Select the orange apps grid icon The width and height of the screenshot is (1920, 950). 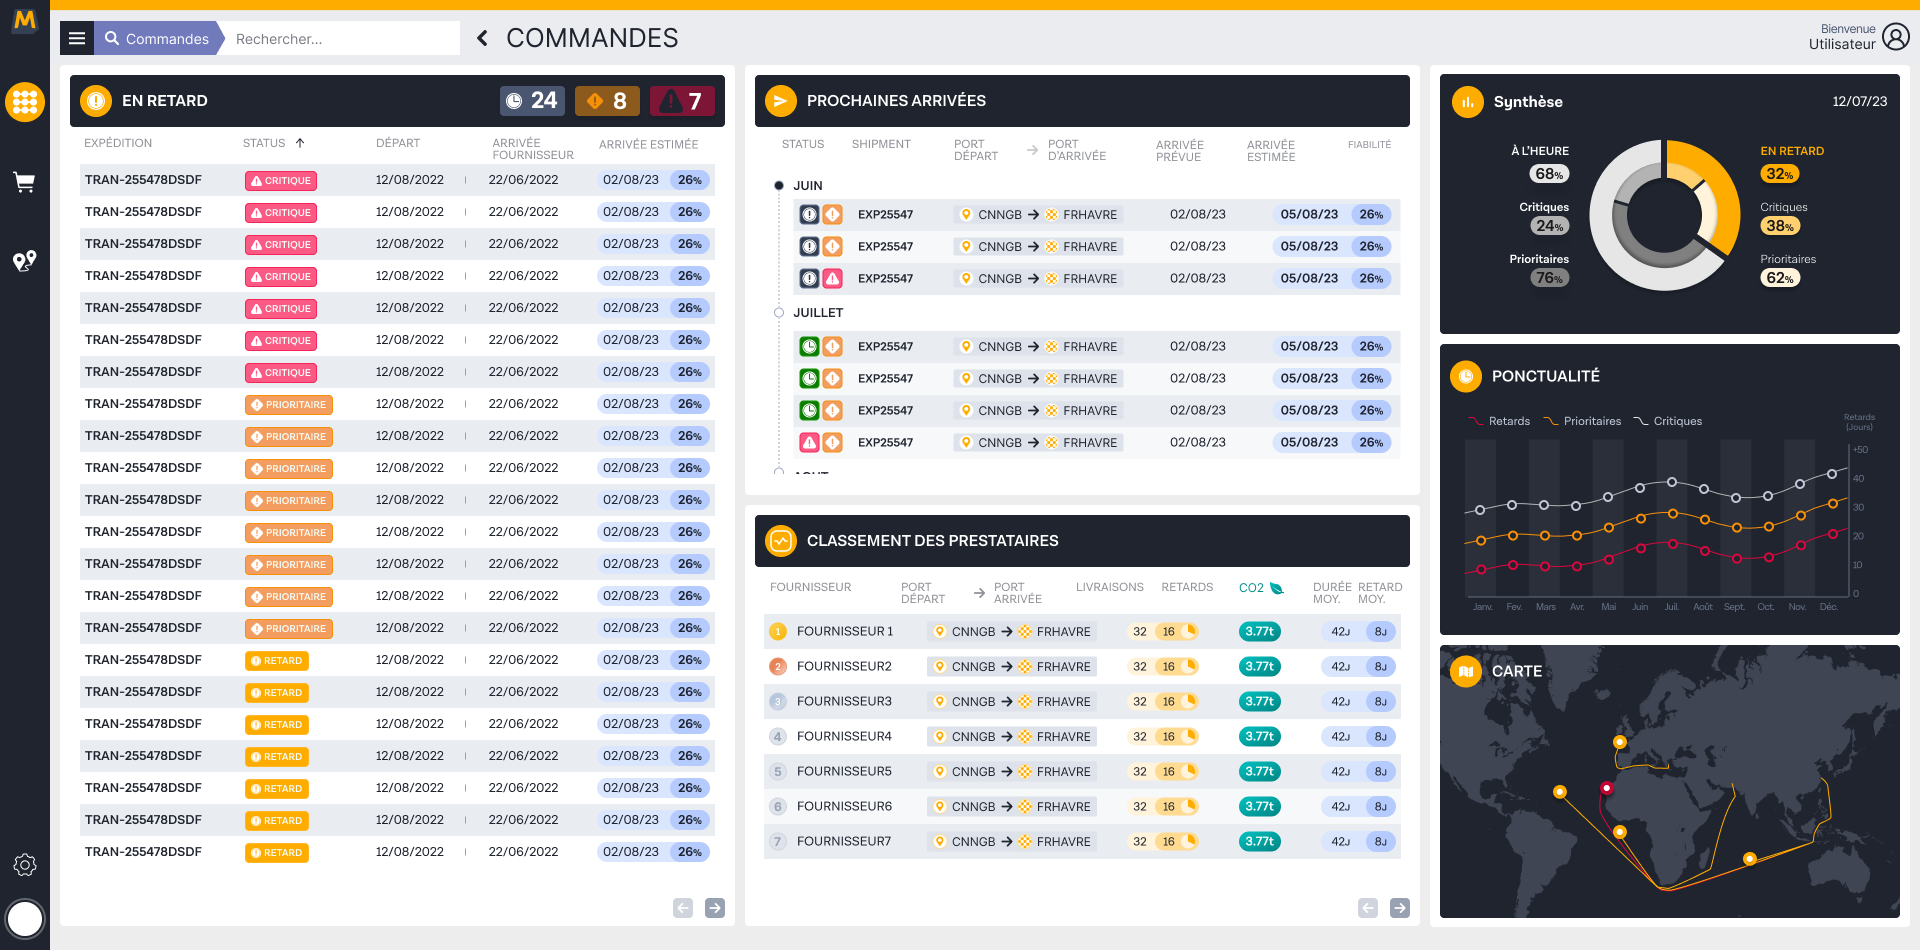click(25, 102)
